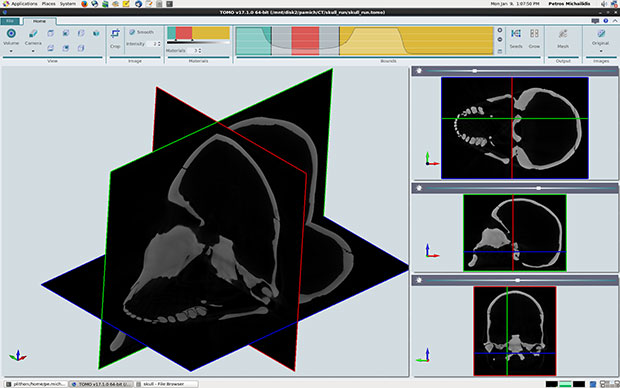620x388 pixels.
Task: Click the small icon below the minus icon
Action: (500, 51)
